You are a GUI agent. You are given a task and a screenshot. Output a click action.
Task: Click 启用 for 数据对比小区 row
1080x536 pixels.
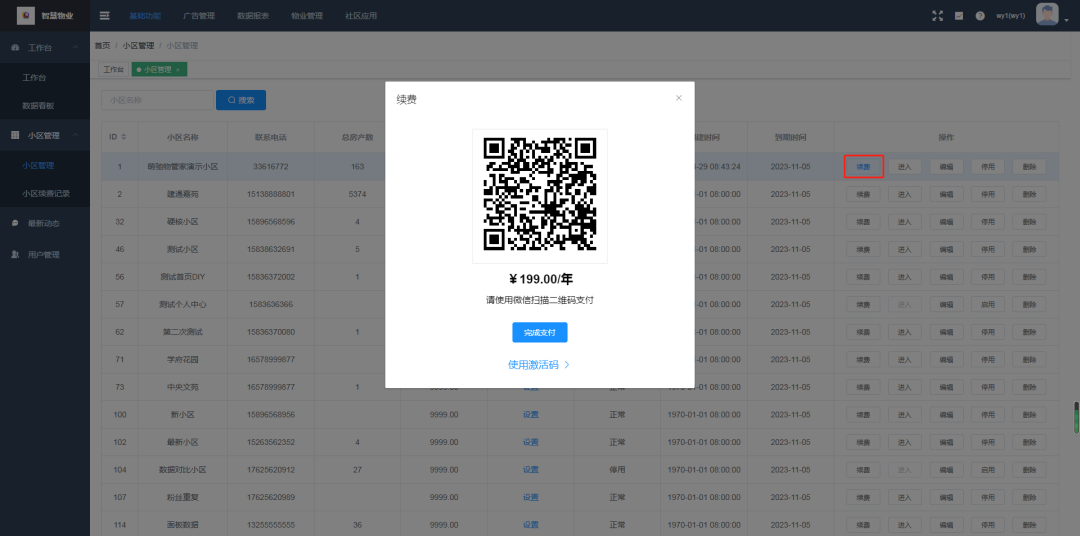click(988, 470)
